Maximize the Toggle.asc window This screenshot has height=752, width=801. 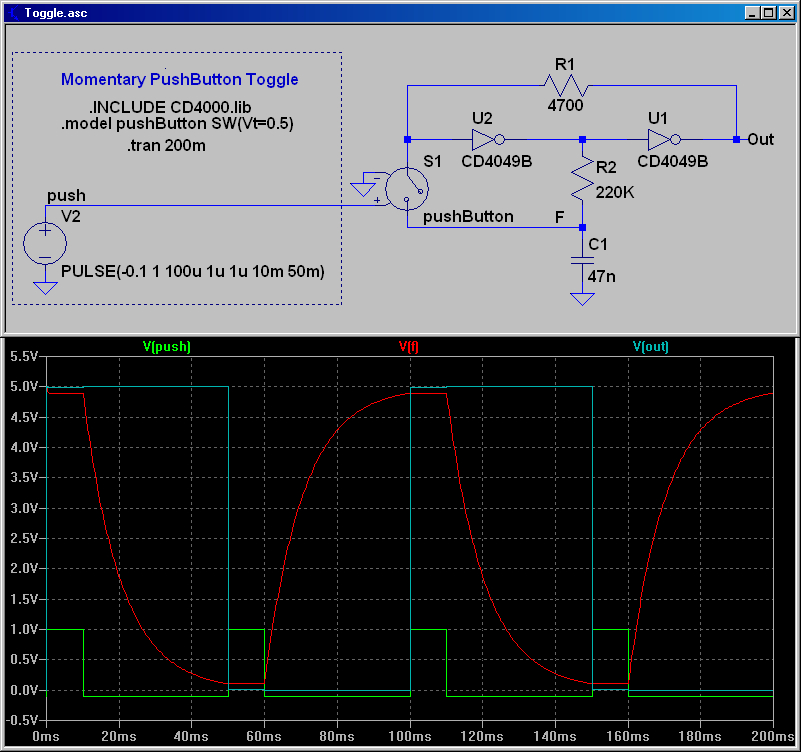pyautogui.click(x=768, y=13)
